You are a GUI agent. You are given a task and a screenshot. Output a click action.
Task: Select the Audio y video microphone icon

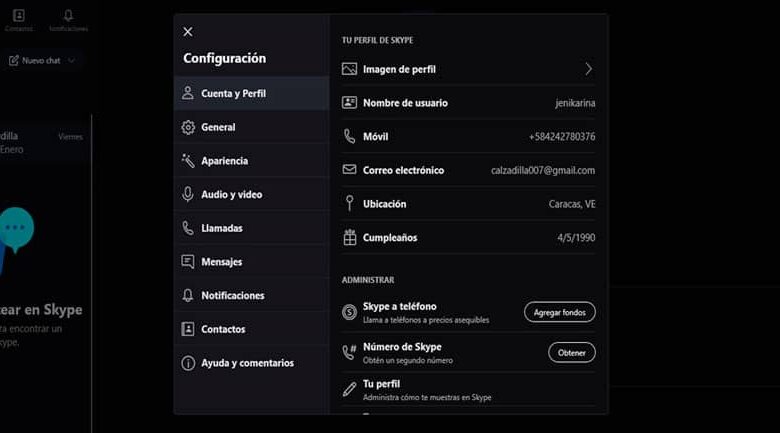(x=188, y=195)
